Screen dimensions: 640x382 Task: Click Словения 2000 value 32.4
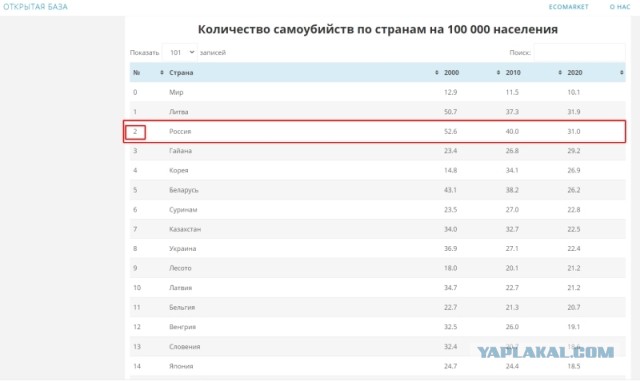(451, 346)
